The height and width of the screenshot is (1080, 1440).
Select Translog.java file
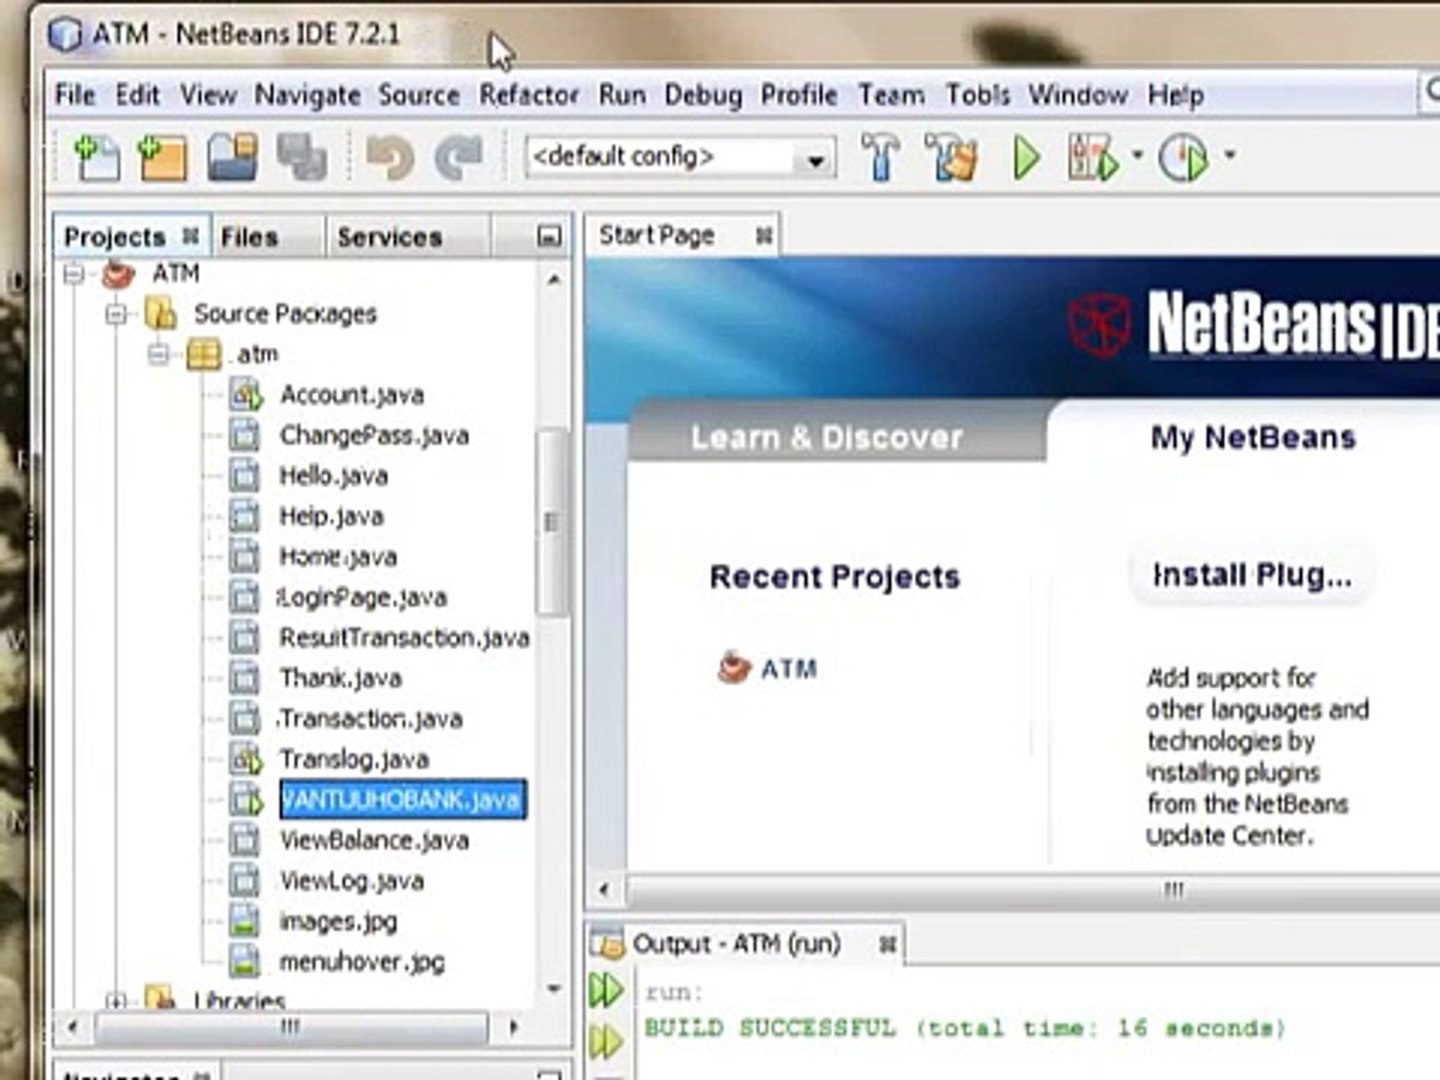tap(354, 759)
